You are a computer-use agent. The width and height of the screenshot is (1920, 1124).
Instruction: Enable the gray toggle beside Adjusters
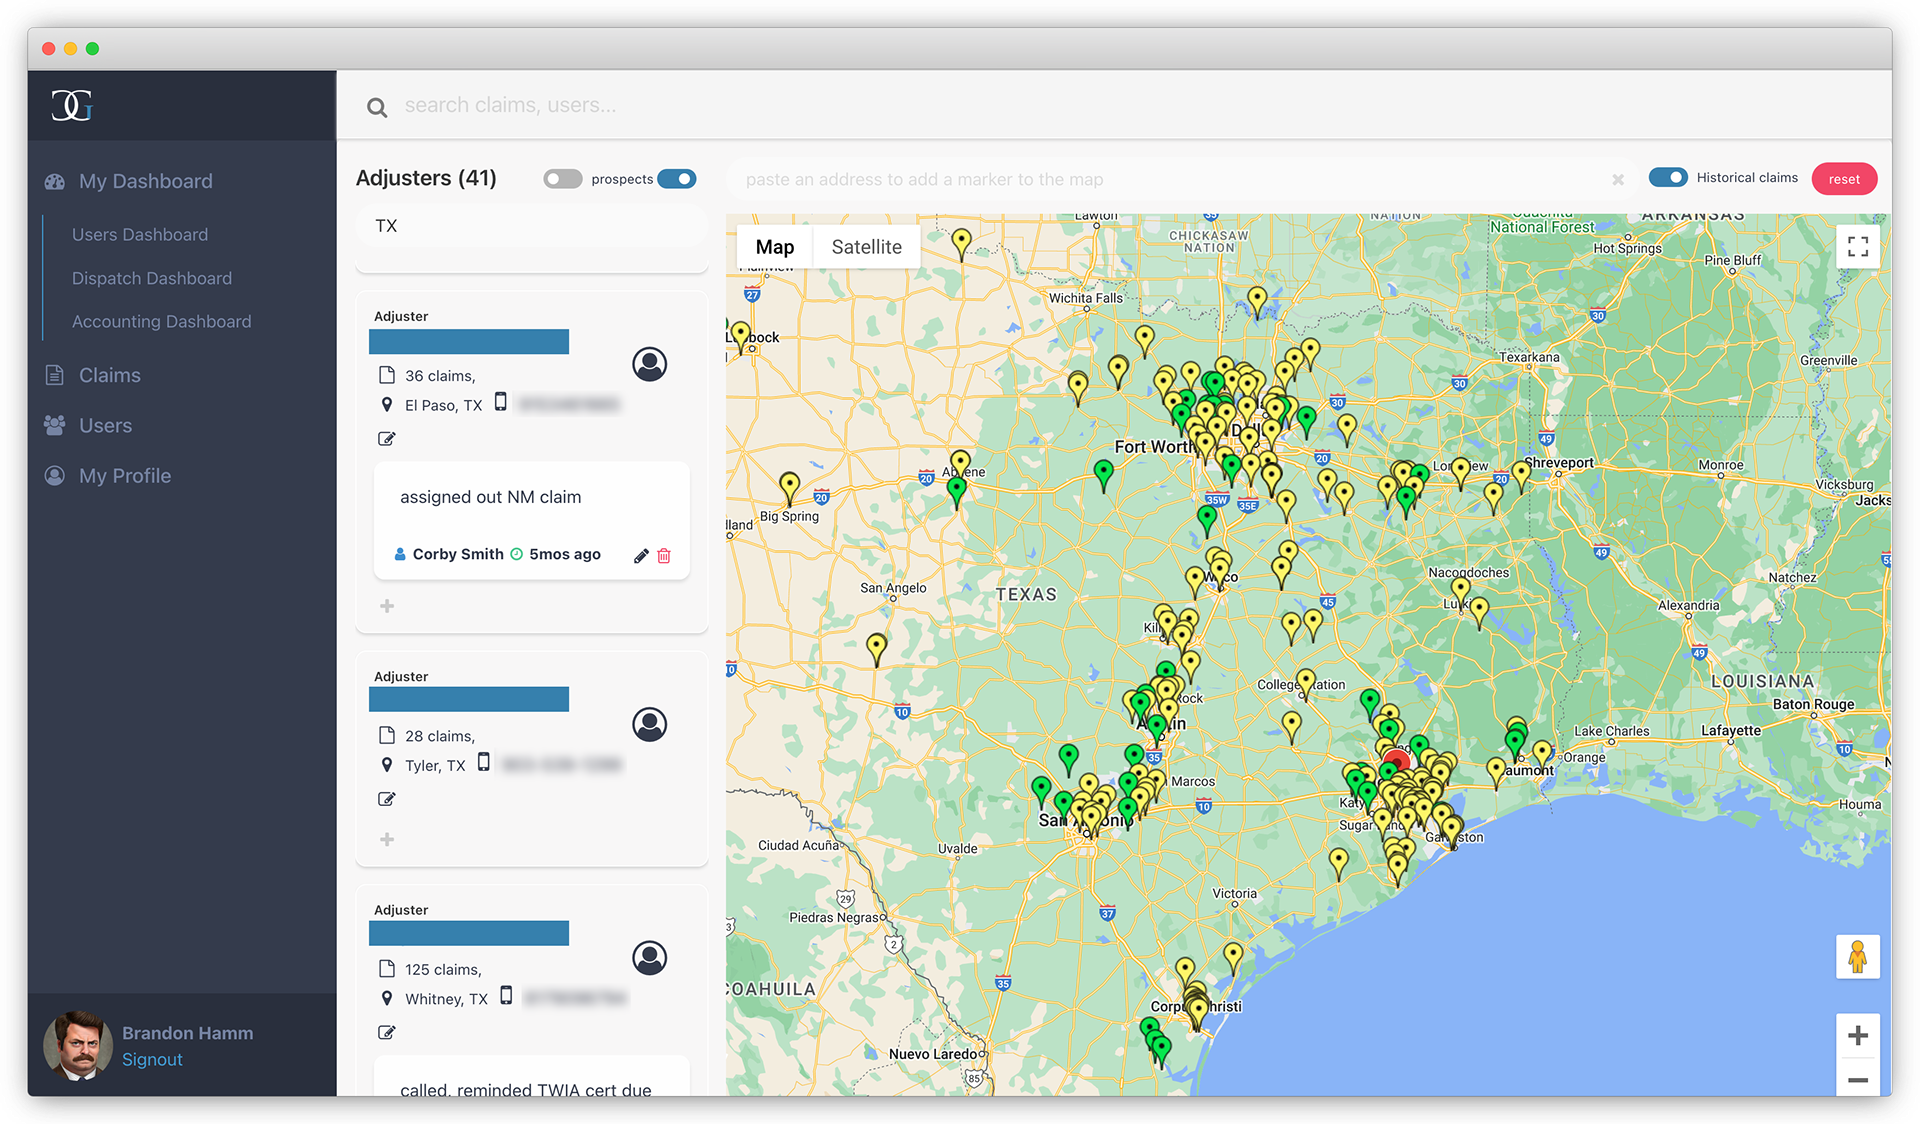pos(562,179)
